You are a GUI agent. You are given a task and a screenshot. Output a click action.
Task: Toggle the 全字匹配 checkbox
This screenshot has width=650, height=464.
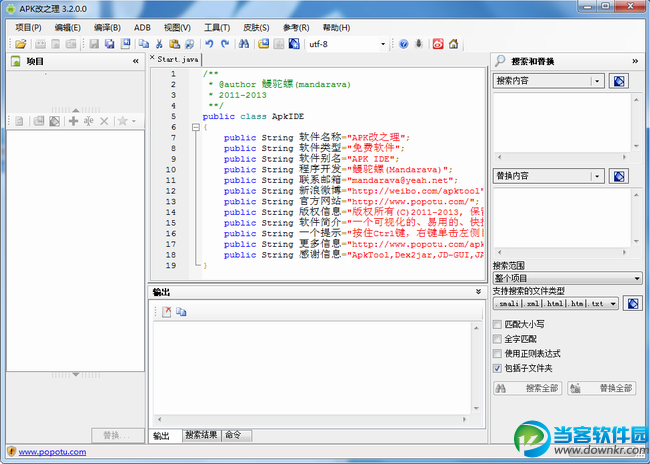(x=497, y=339)
